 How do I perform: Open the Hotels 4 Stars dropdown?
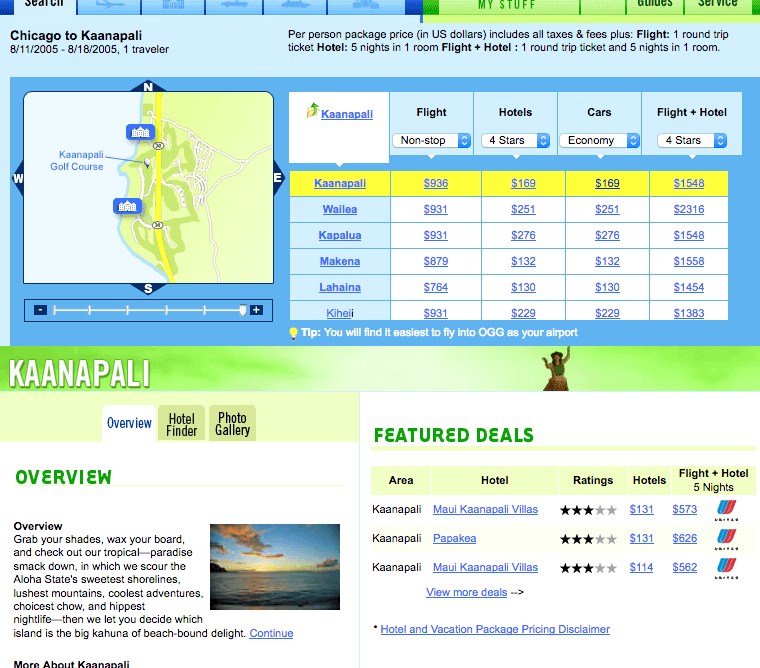coord(515,141)
